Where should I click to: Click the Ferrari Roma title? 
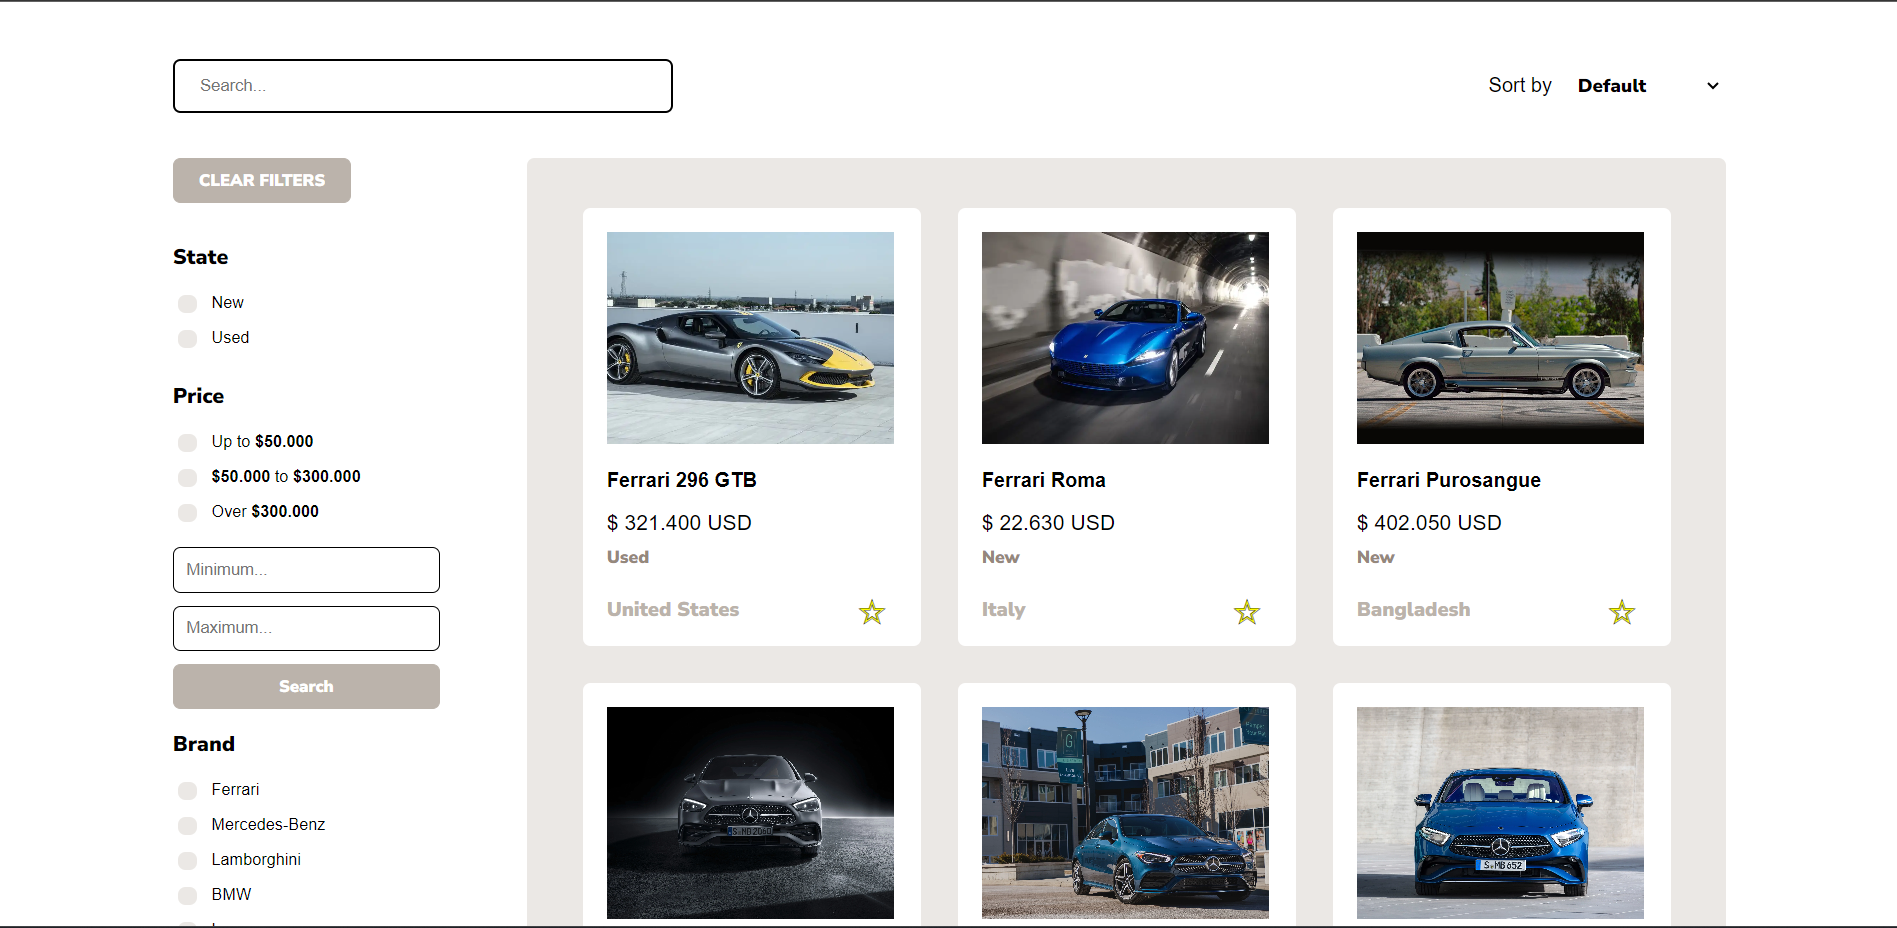1044,480
